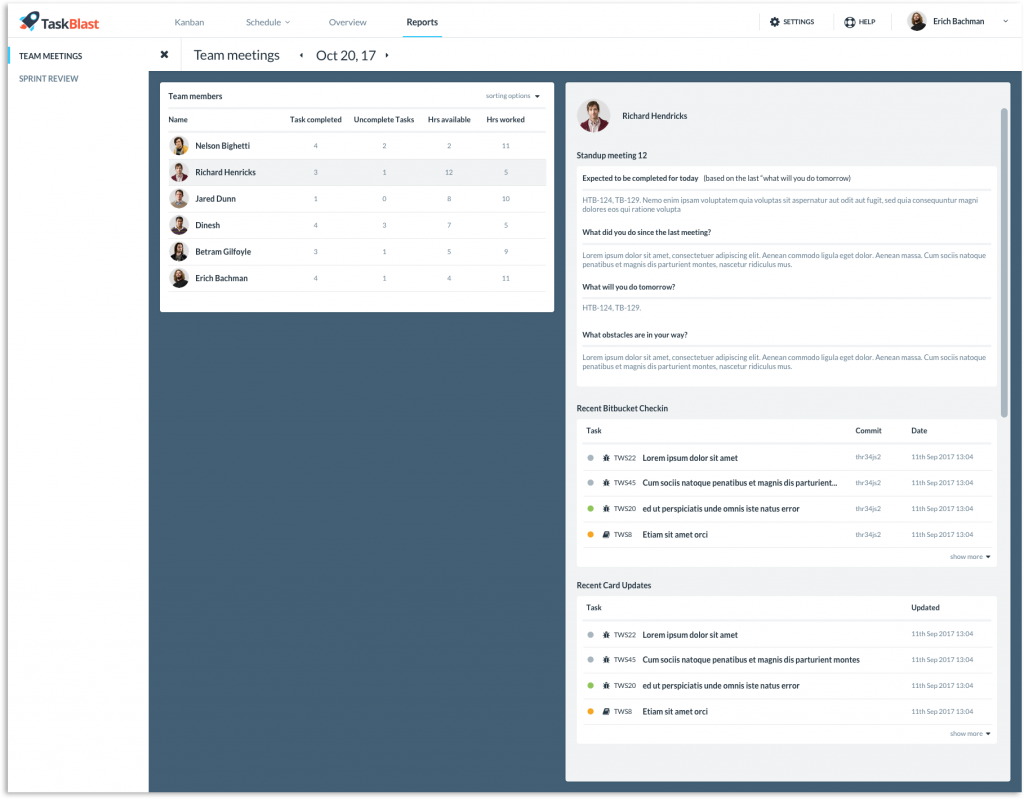
Task: Open the sorting options dropdown
Action: [x=513, y=96]
